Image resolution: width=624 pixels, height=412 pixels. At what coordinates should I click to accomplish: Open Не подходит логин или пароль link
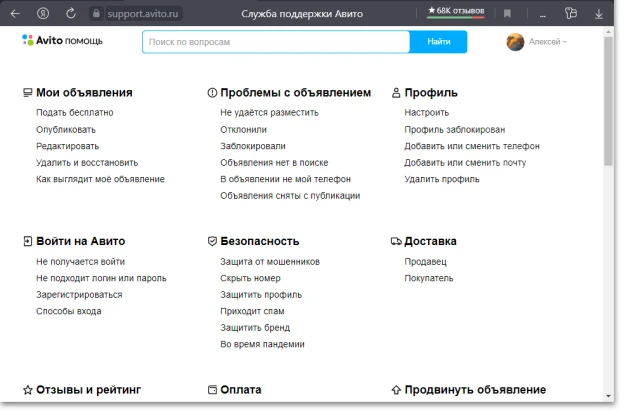pyautogui.click(x=101, y=278)
